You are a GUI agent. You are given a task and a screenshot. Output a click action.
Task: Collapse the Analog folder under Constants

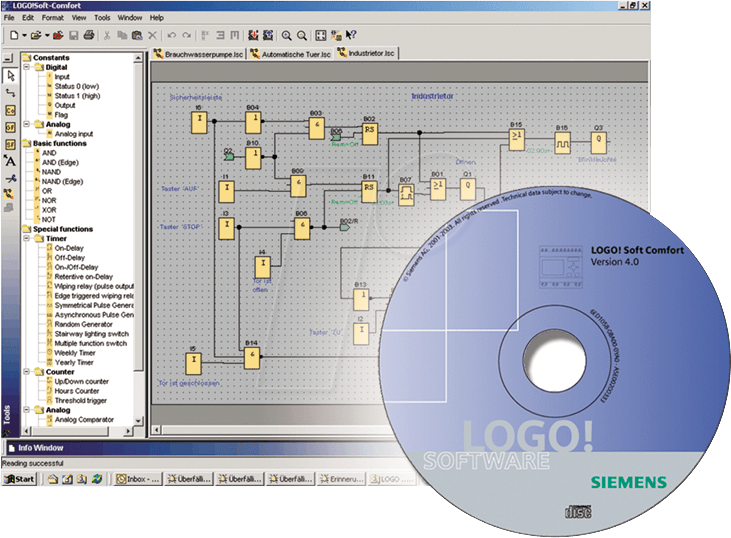[x=27, y=124]
